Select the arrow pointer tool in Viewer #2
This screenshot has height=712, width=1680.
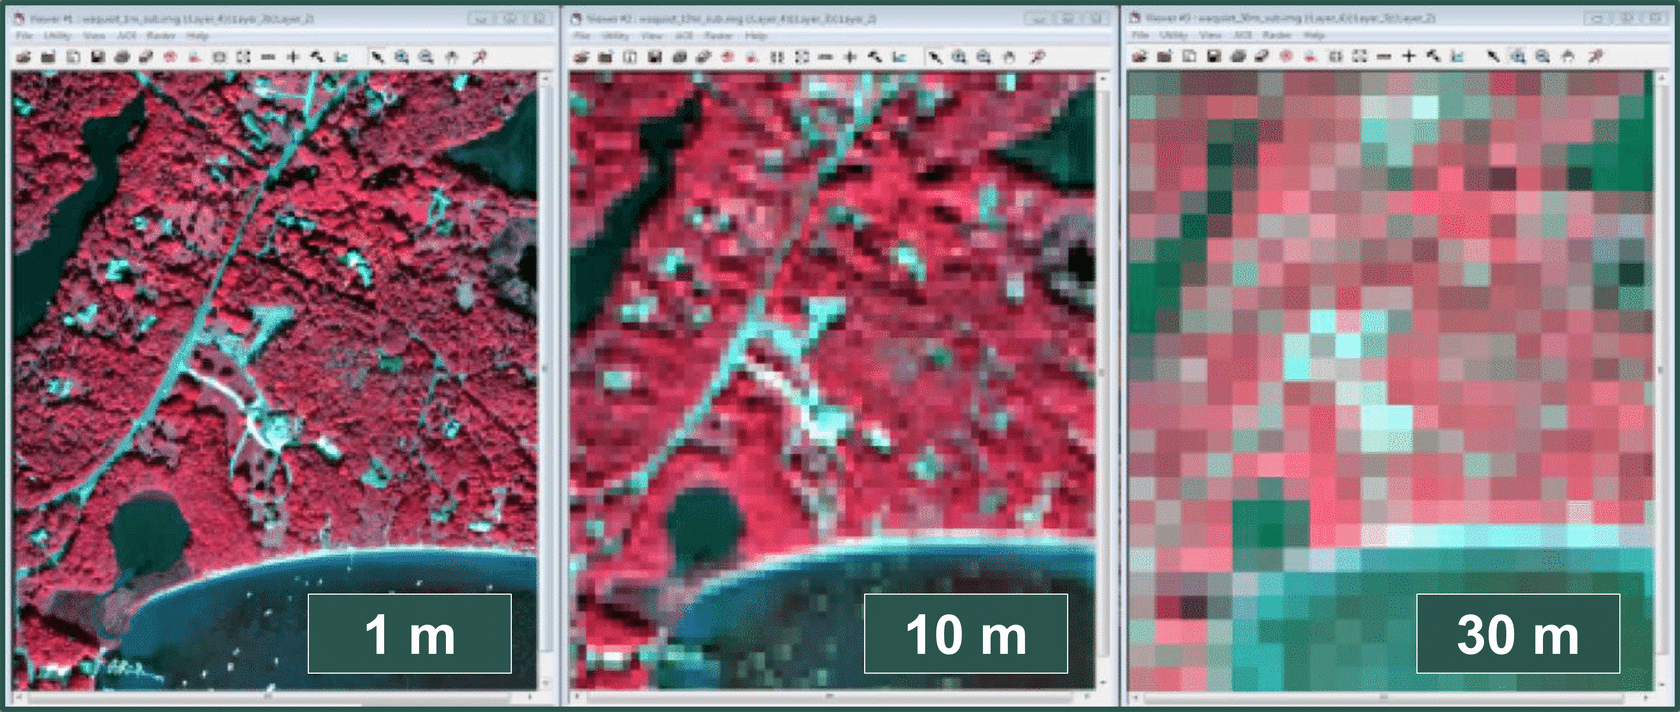click(x=935, y=57)
